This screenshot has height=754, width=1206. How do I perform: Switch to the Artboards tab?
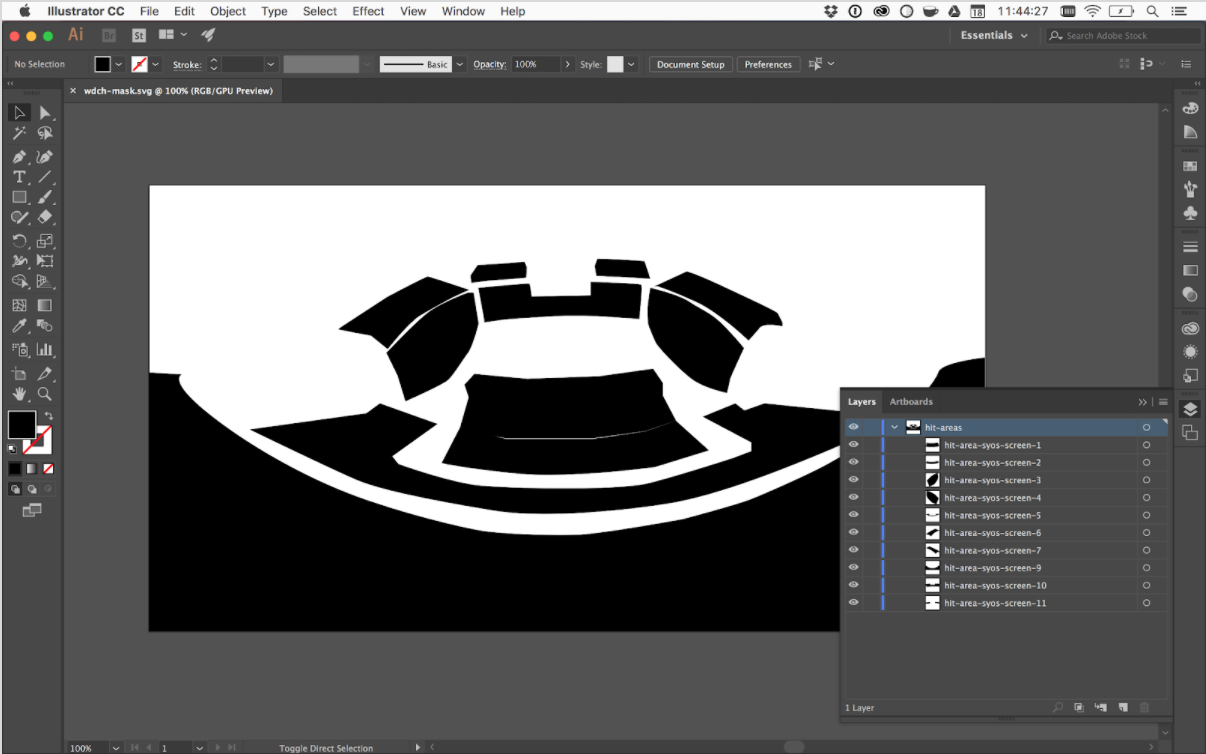tap(911, 402)
